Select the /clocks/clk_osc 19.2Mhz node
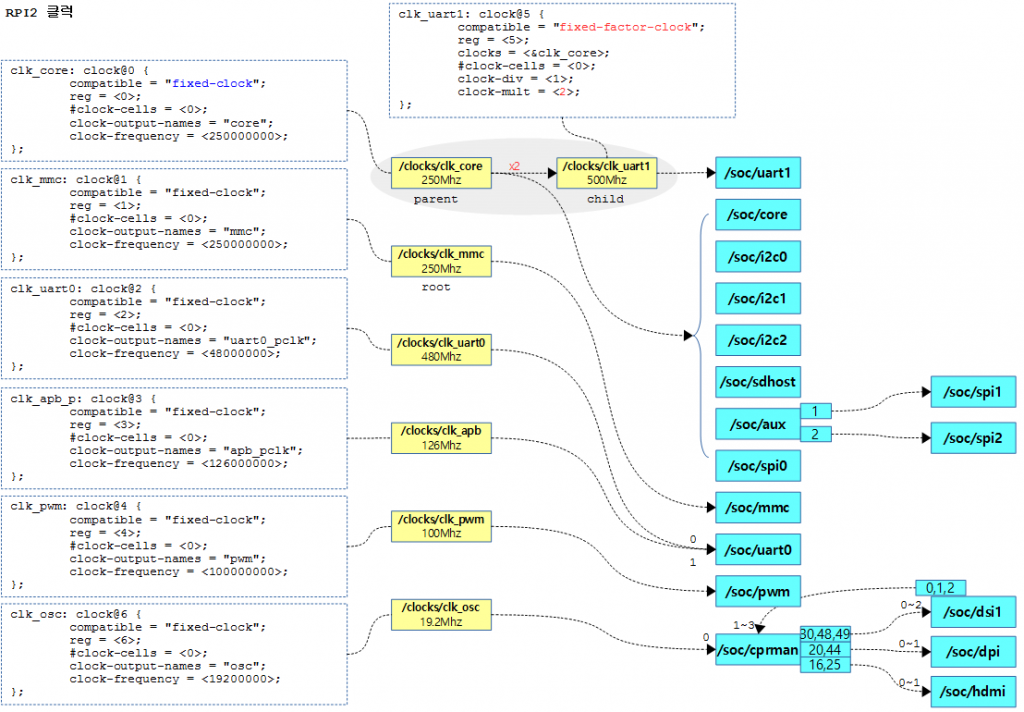 pos(441,615)
